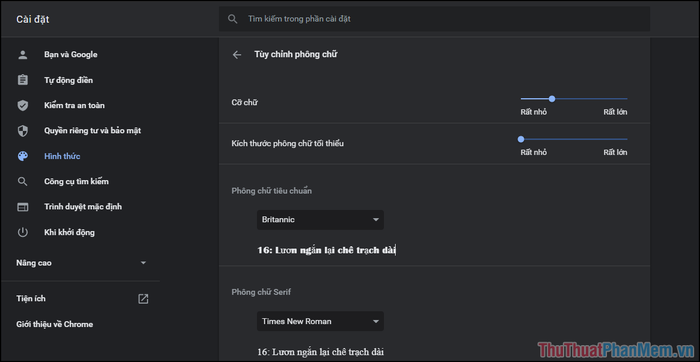Click the power icon for Khi khởi động
The width and height of the screenshot is (700, 362).
[22, 232]
